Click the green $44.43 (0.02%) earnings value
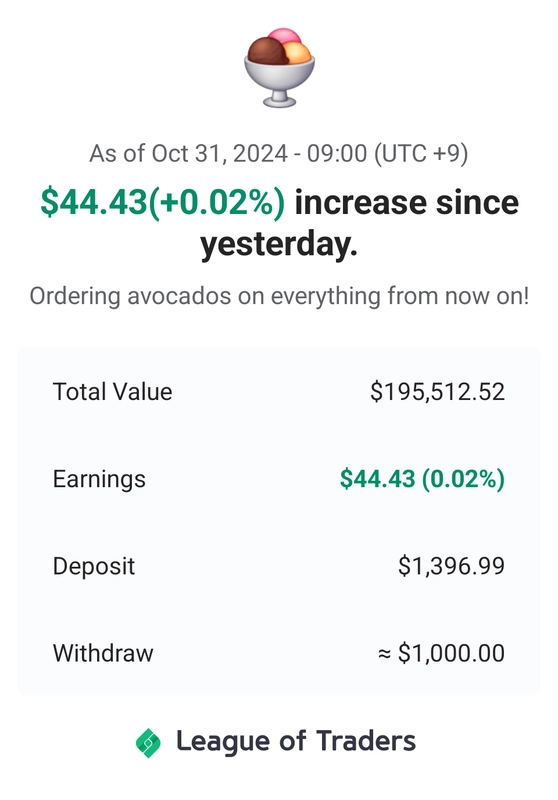The width and height of the screenshot is (558, 800). 422,479
